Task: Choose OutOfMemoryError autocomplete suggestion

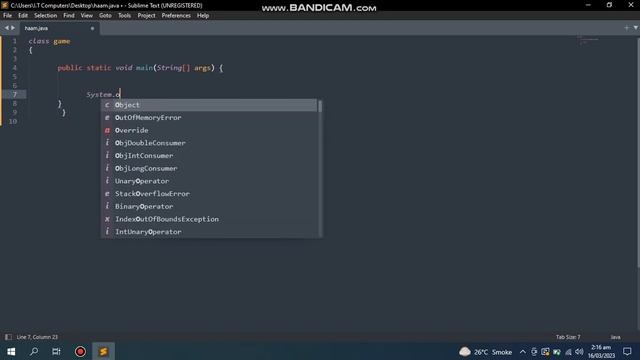Action: [209, 118]
